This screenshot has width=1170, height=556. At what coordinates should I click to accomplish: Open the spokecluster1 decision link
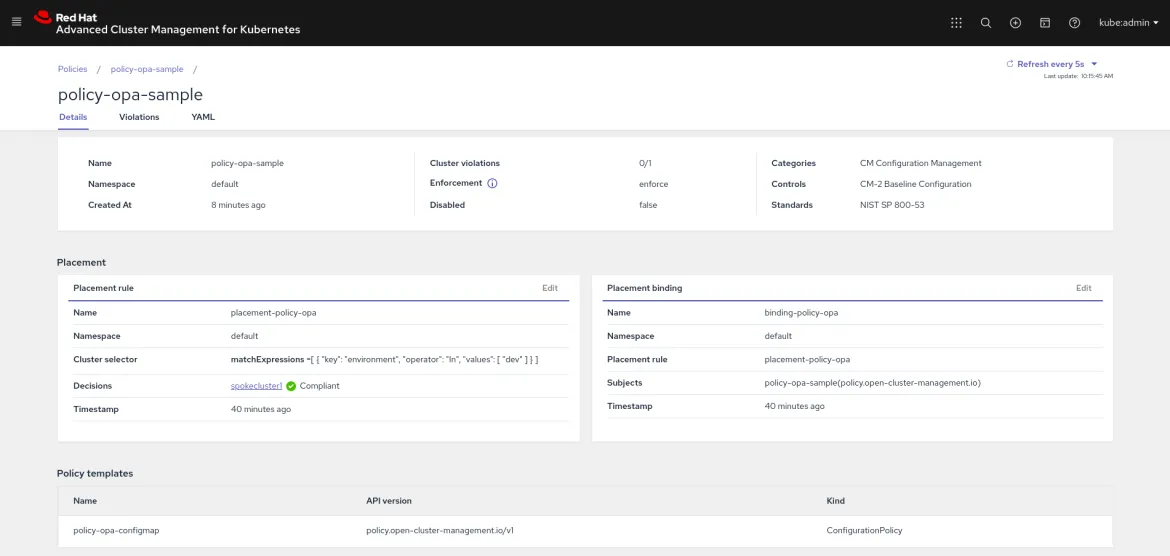(256, 386)
